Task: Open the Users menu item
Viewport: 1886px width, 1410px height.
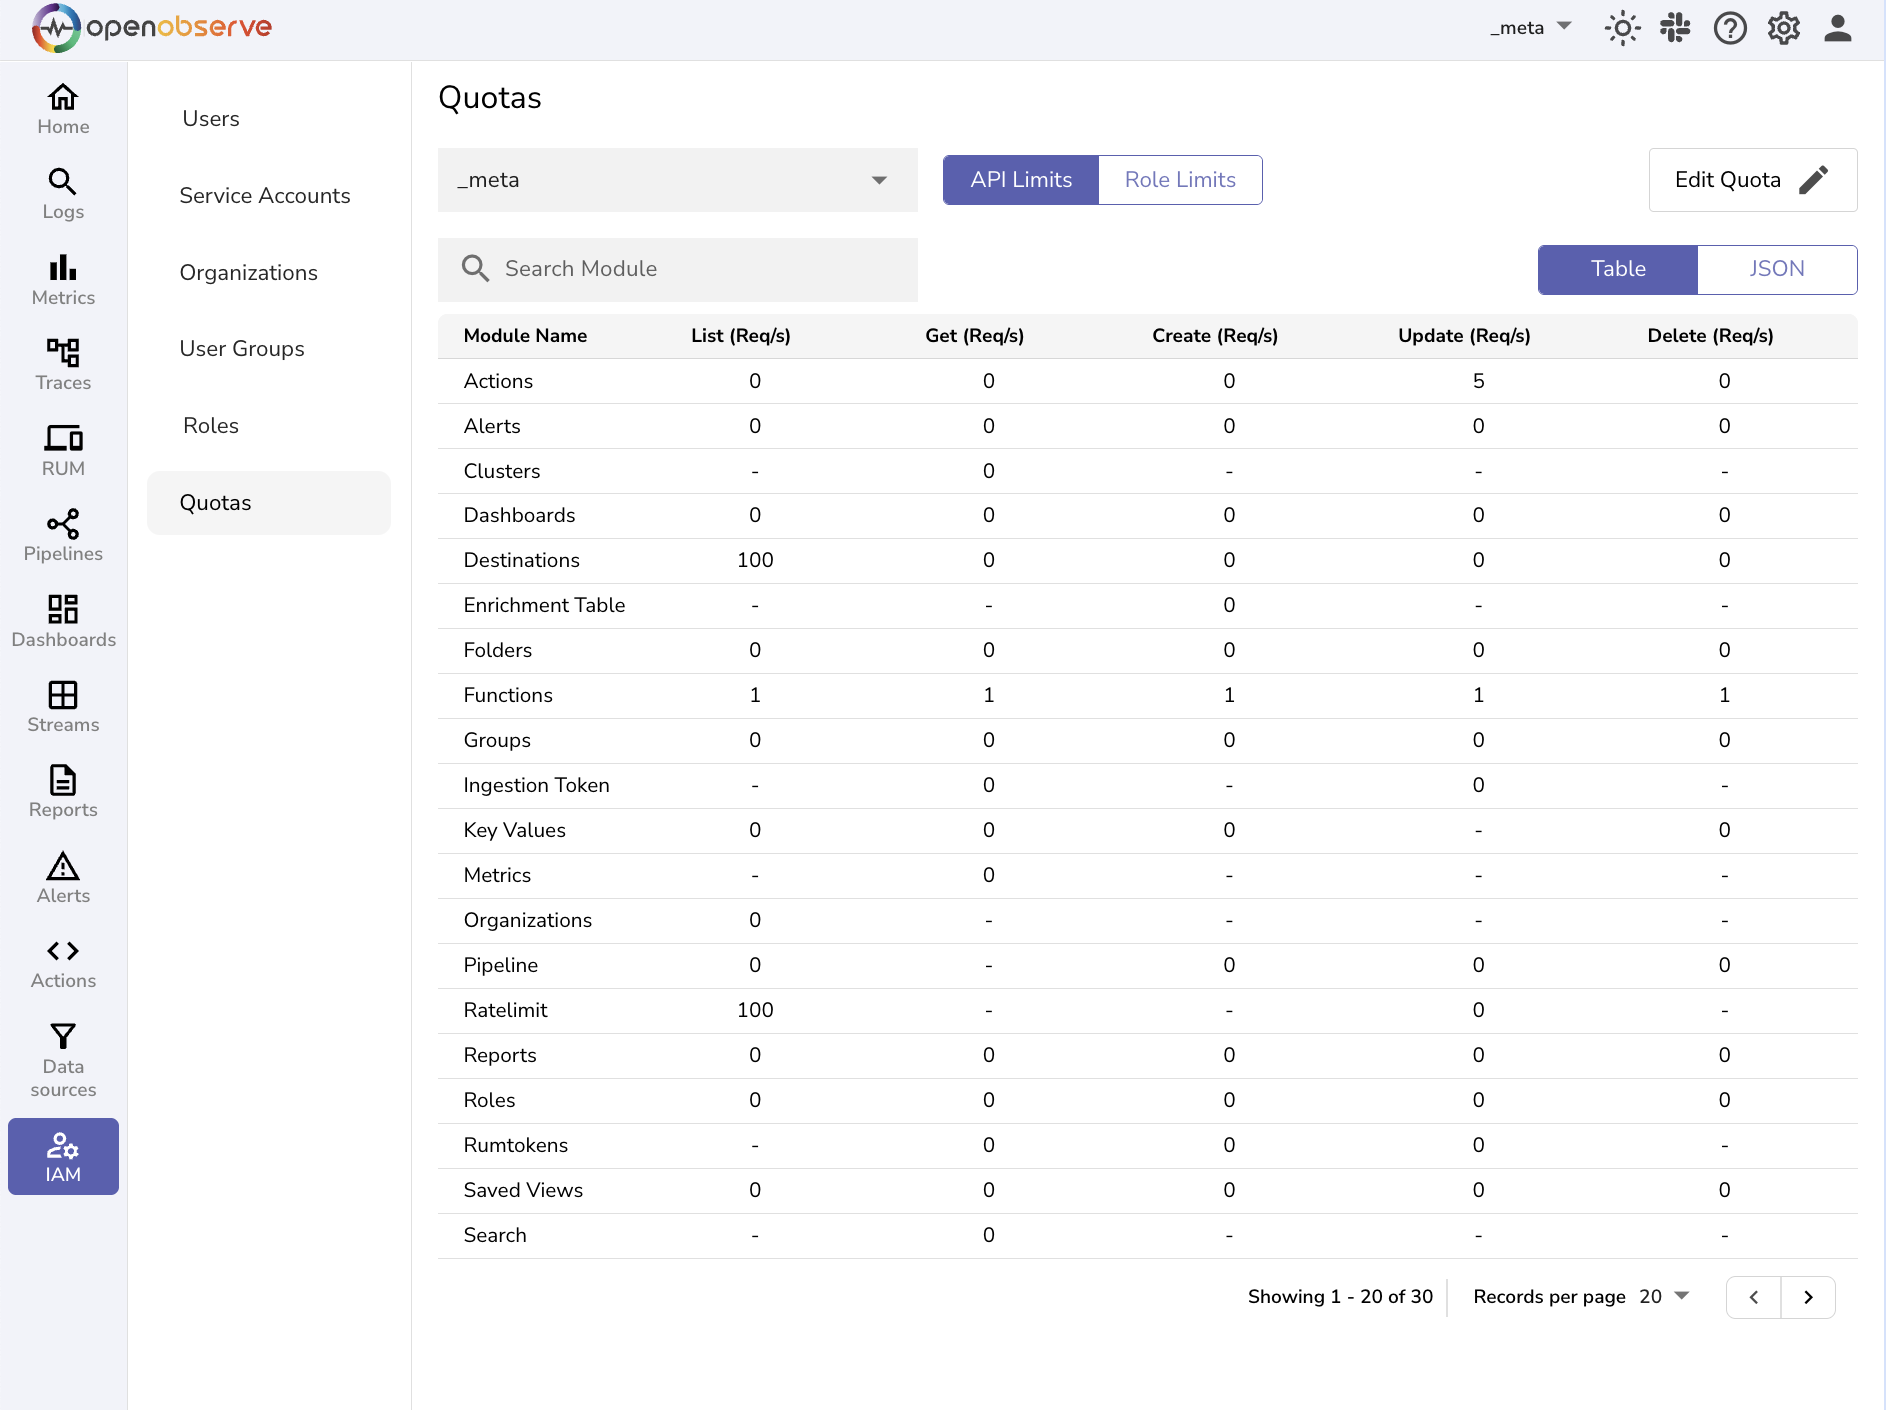Action: coord(269,119)
